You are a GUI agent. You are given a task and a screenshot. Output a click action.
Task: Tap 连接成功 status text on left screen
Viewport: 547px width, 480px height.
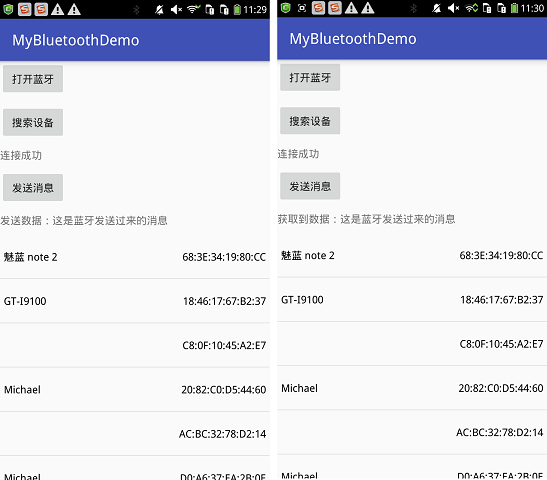click(21, 155)
